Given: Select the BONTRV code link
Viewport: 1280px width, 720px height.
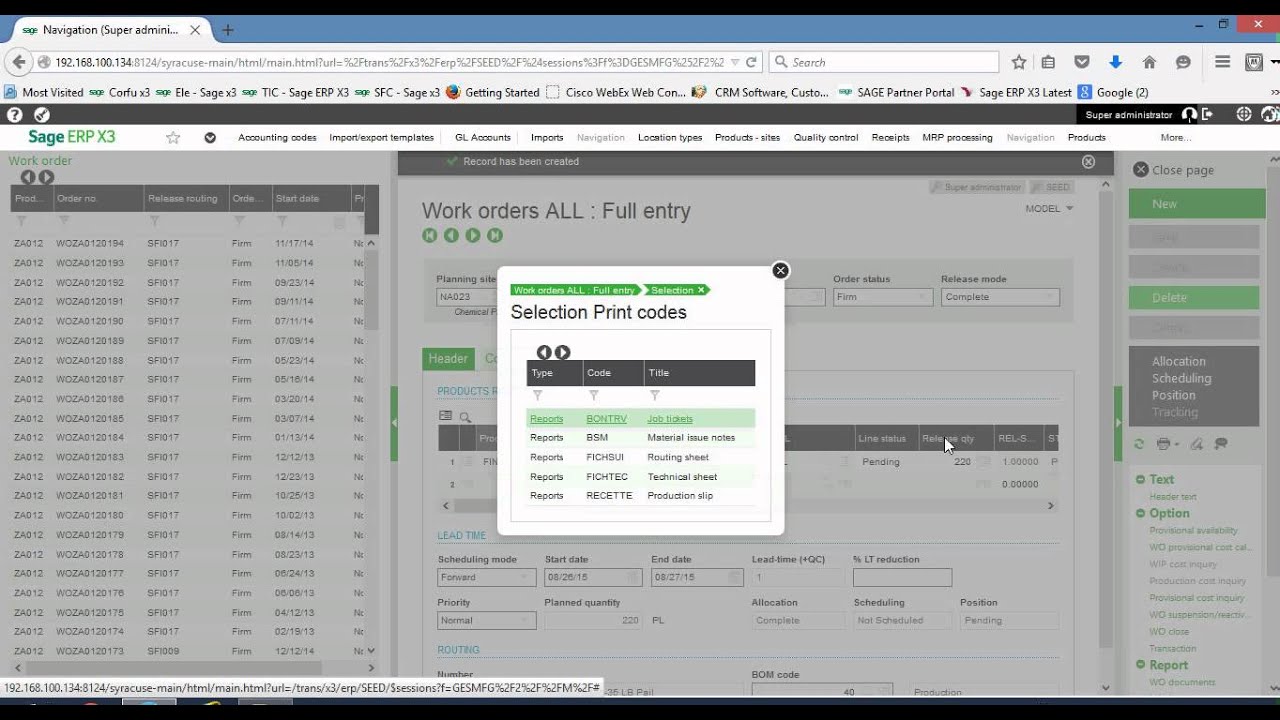Looking at the screenshot, I should pyautogui.click(x=606, y=419).
